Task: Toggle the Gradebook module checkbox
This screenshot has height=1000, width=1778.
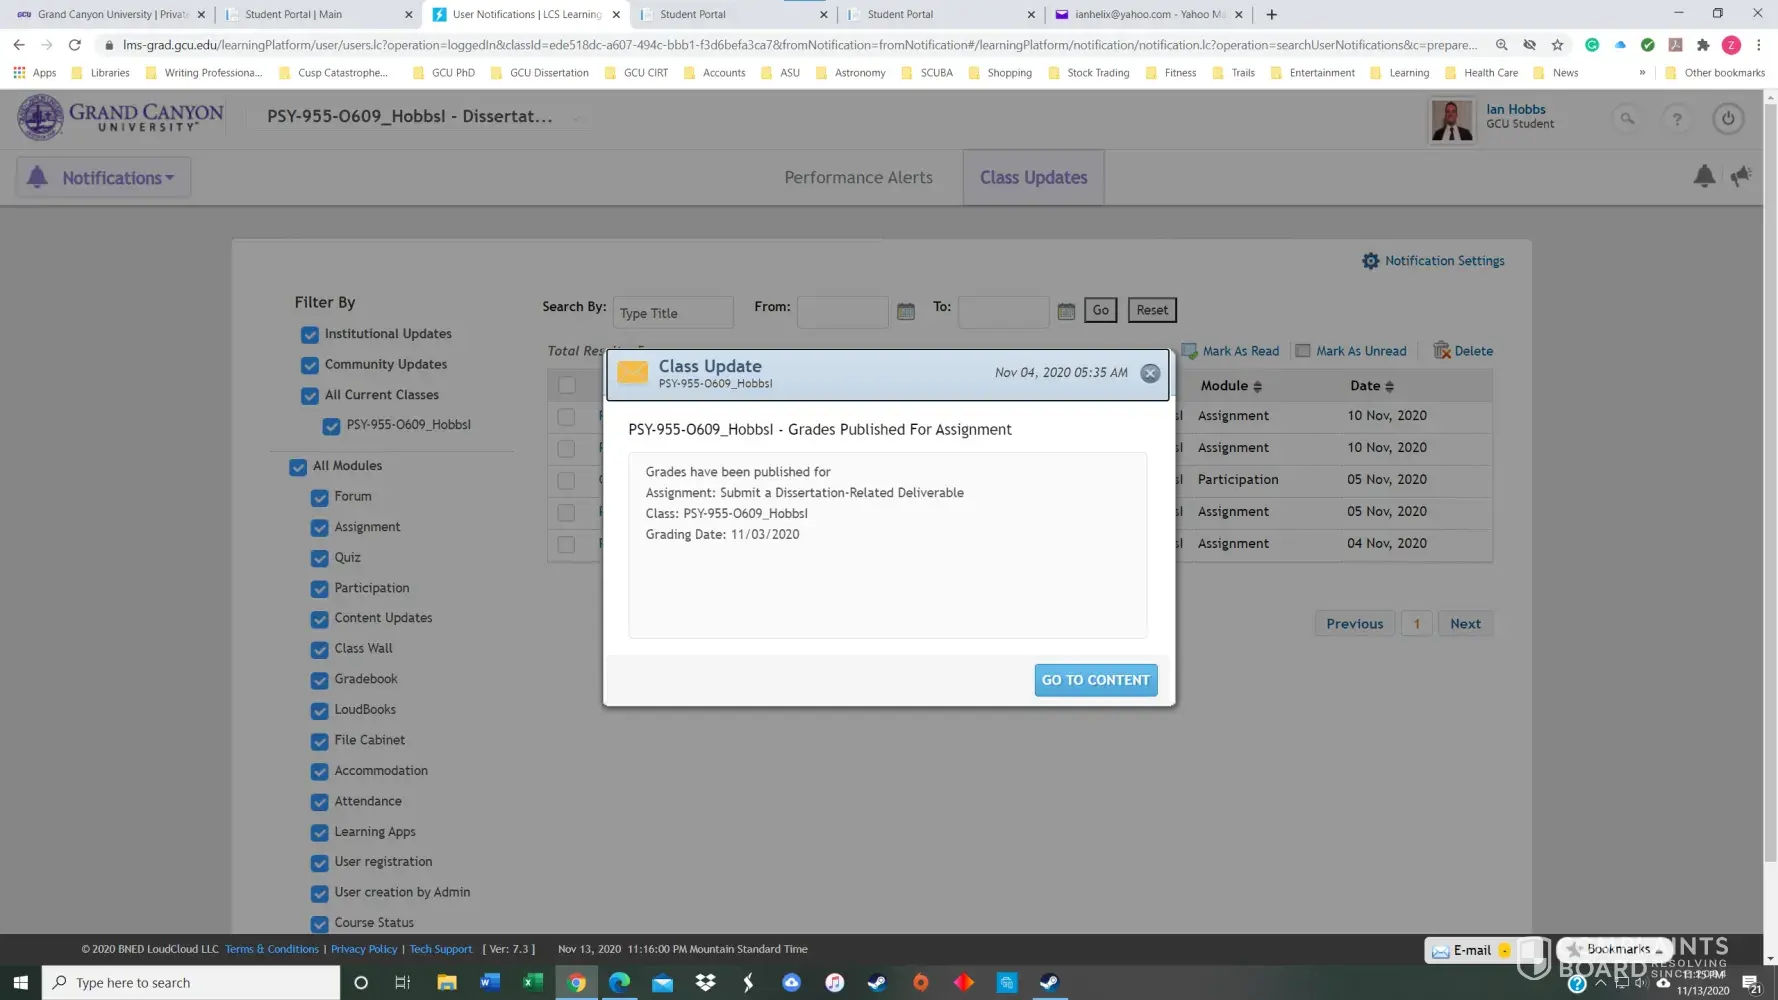Action: (x=320, y=680)
